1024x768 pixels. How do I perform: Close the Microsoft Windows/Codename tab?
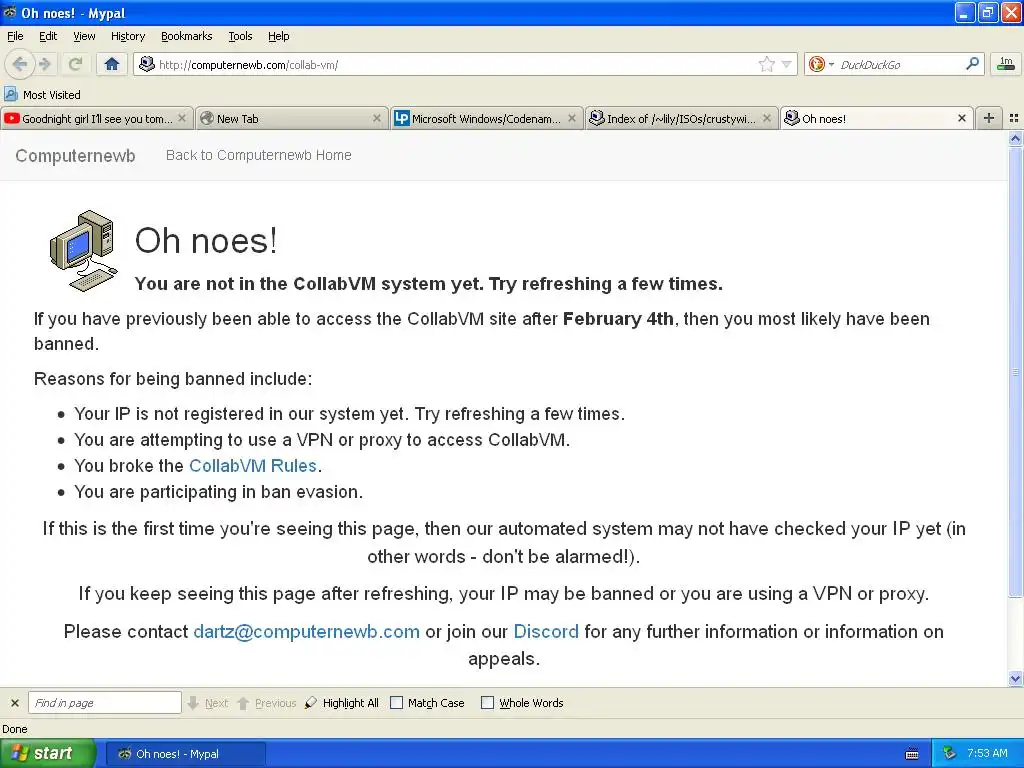tap(572, 118)
